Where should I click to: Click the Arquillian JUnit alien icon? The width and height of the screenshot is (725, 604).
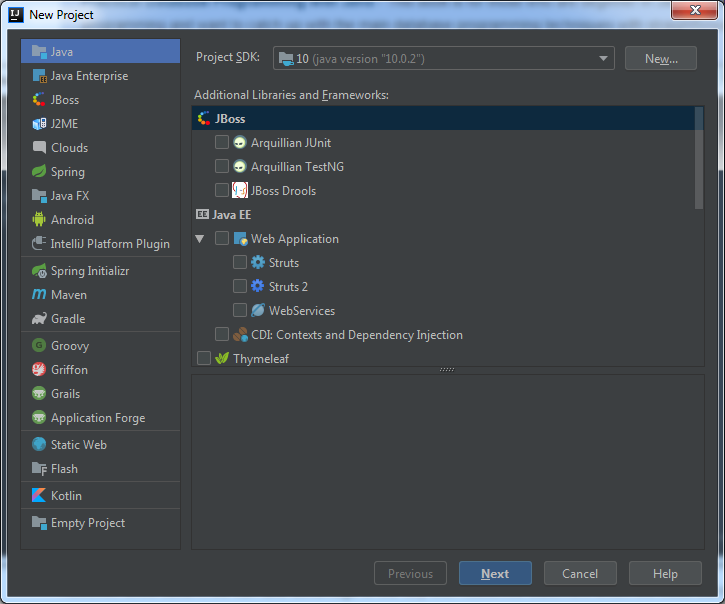tap(240, 142)
